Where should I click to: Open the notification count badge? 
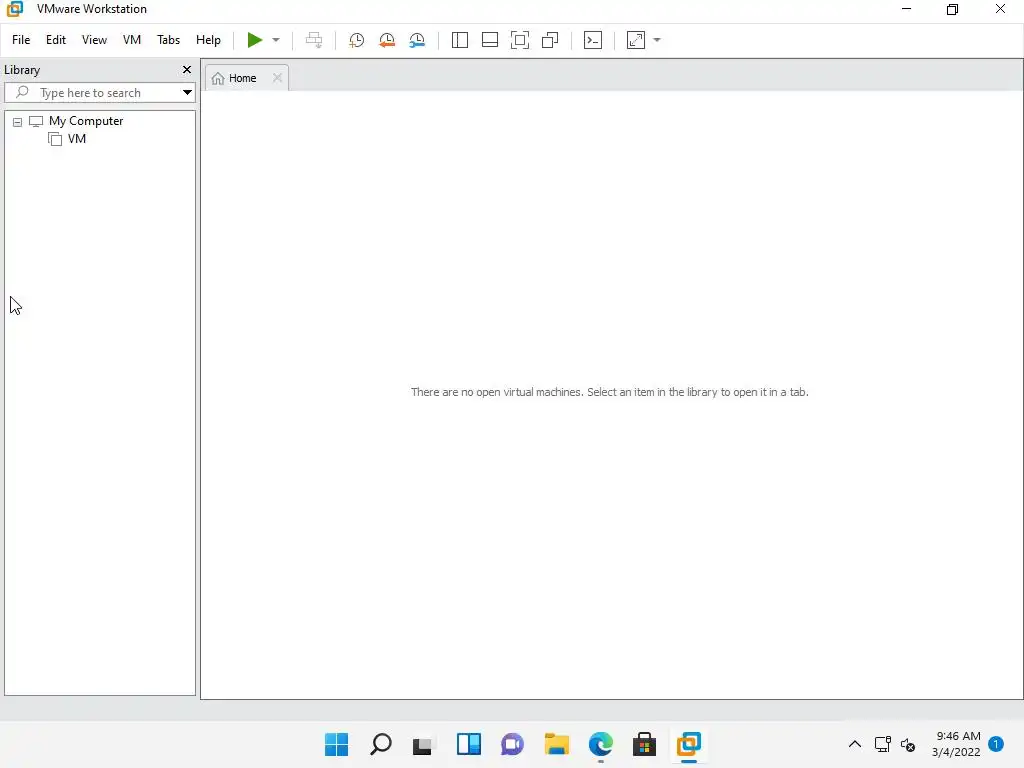(996, 744)
